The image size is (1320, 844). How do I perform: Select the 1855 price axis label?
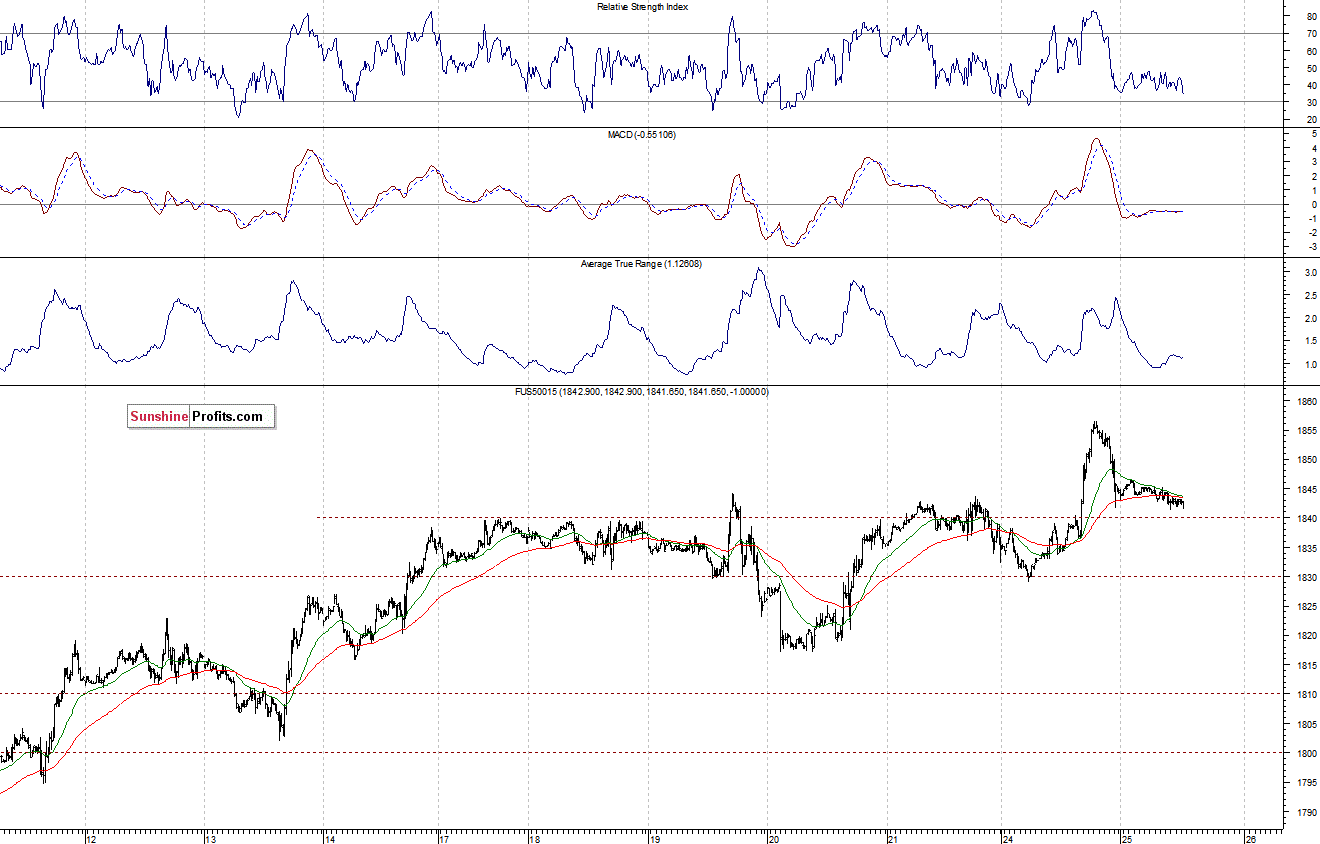[1306, 431]
